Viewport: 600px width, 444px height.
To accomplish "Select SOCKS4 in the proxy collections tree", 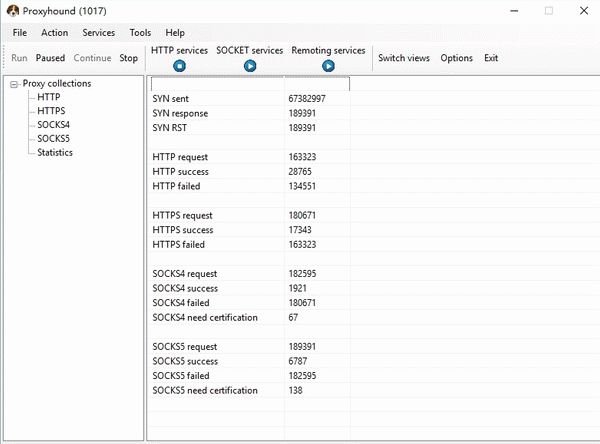I will click(54, 125).
